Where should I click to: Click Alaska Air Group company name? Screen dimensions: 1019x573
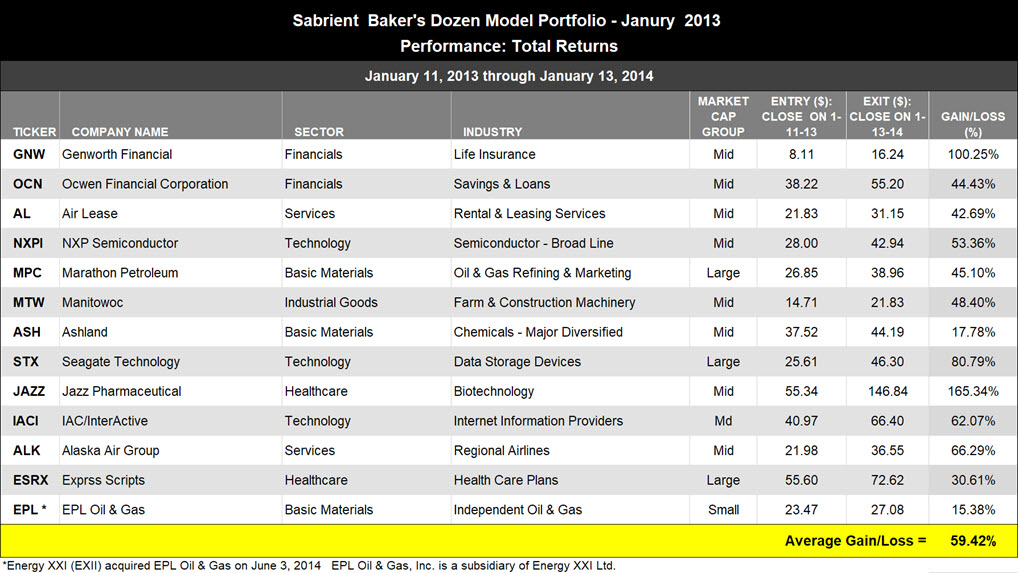pos(110,451)
